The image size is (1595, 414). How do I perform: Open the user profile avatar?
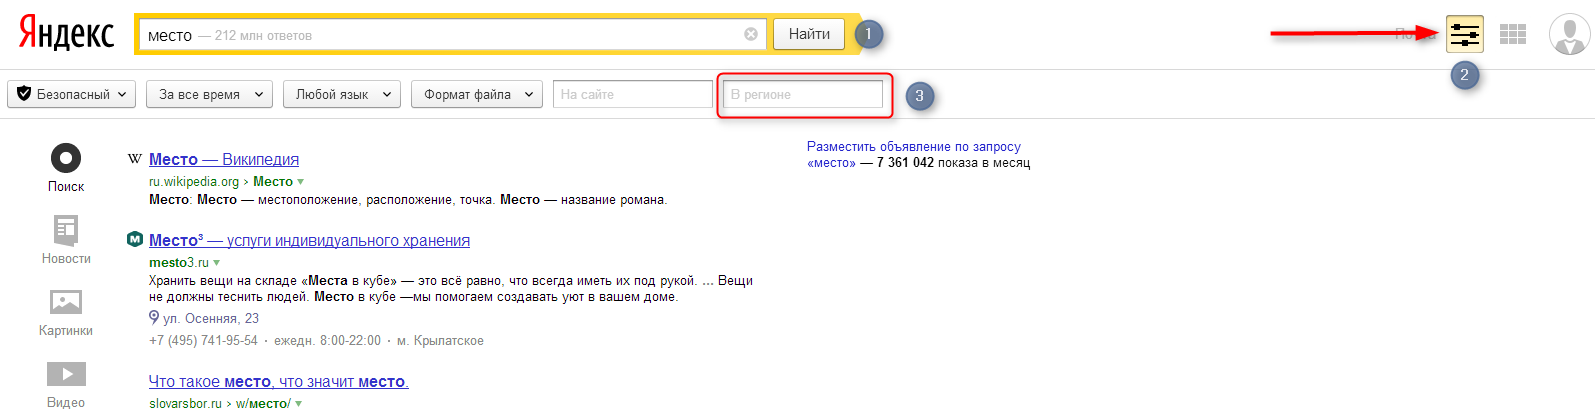coord(1569,35)
